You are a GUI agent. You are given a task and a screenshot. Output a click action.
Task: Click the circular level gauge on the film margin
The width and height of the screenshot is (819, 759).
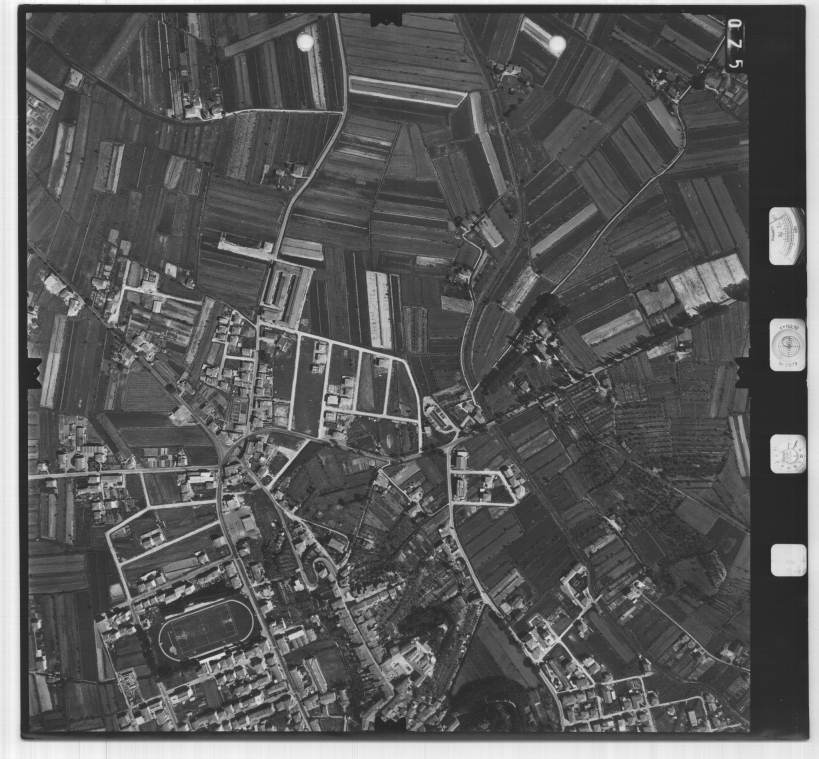tap(788, 345)
